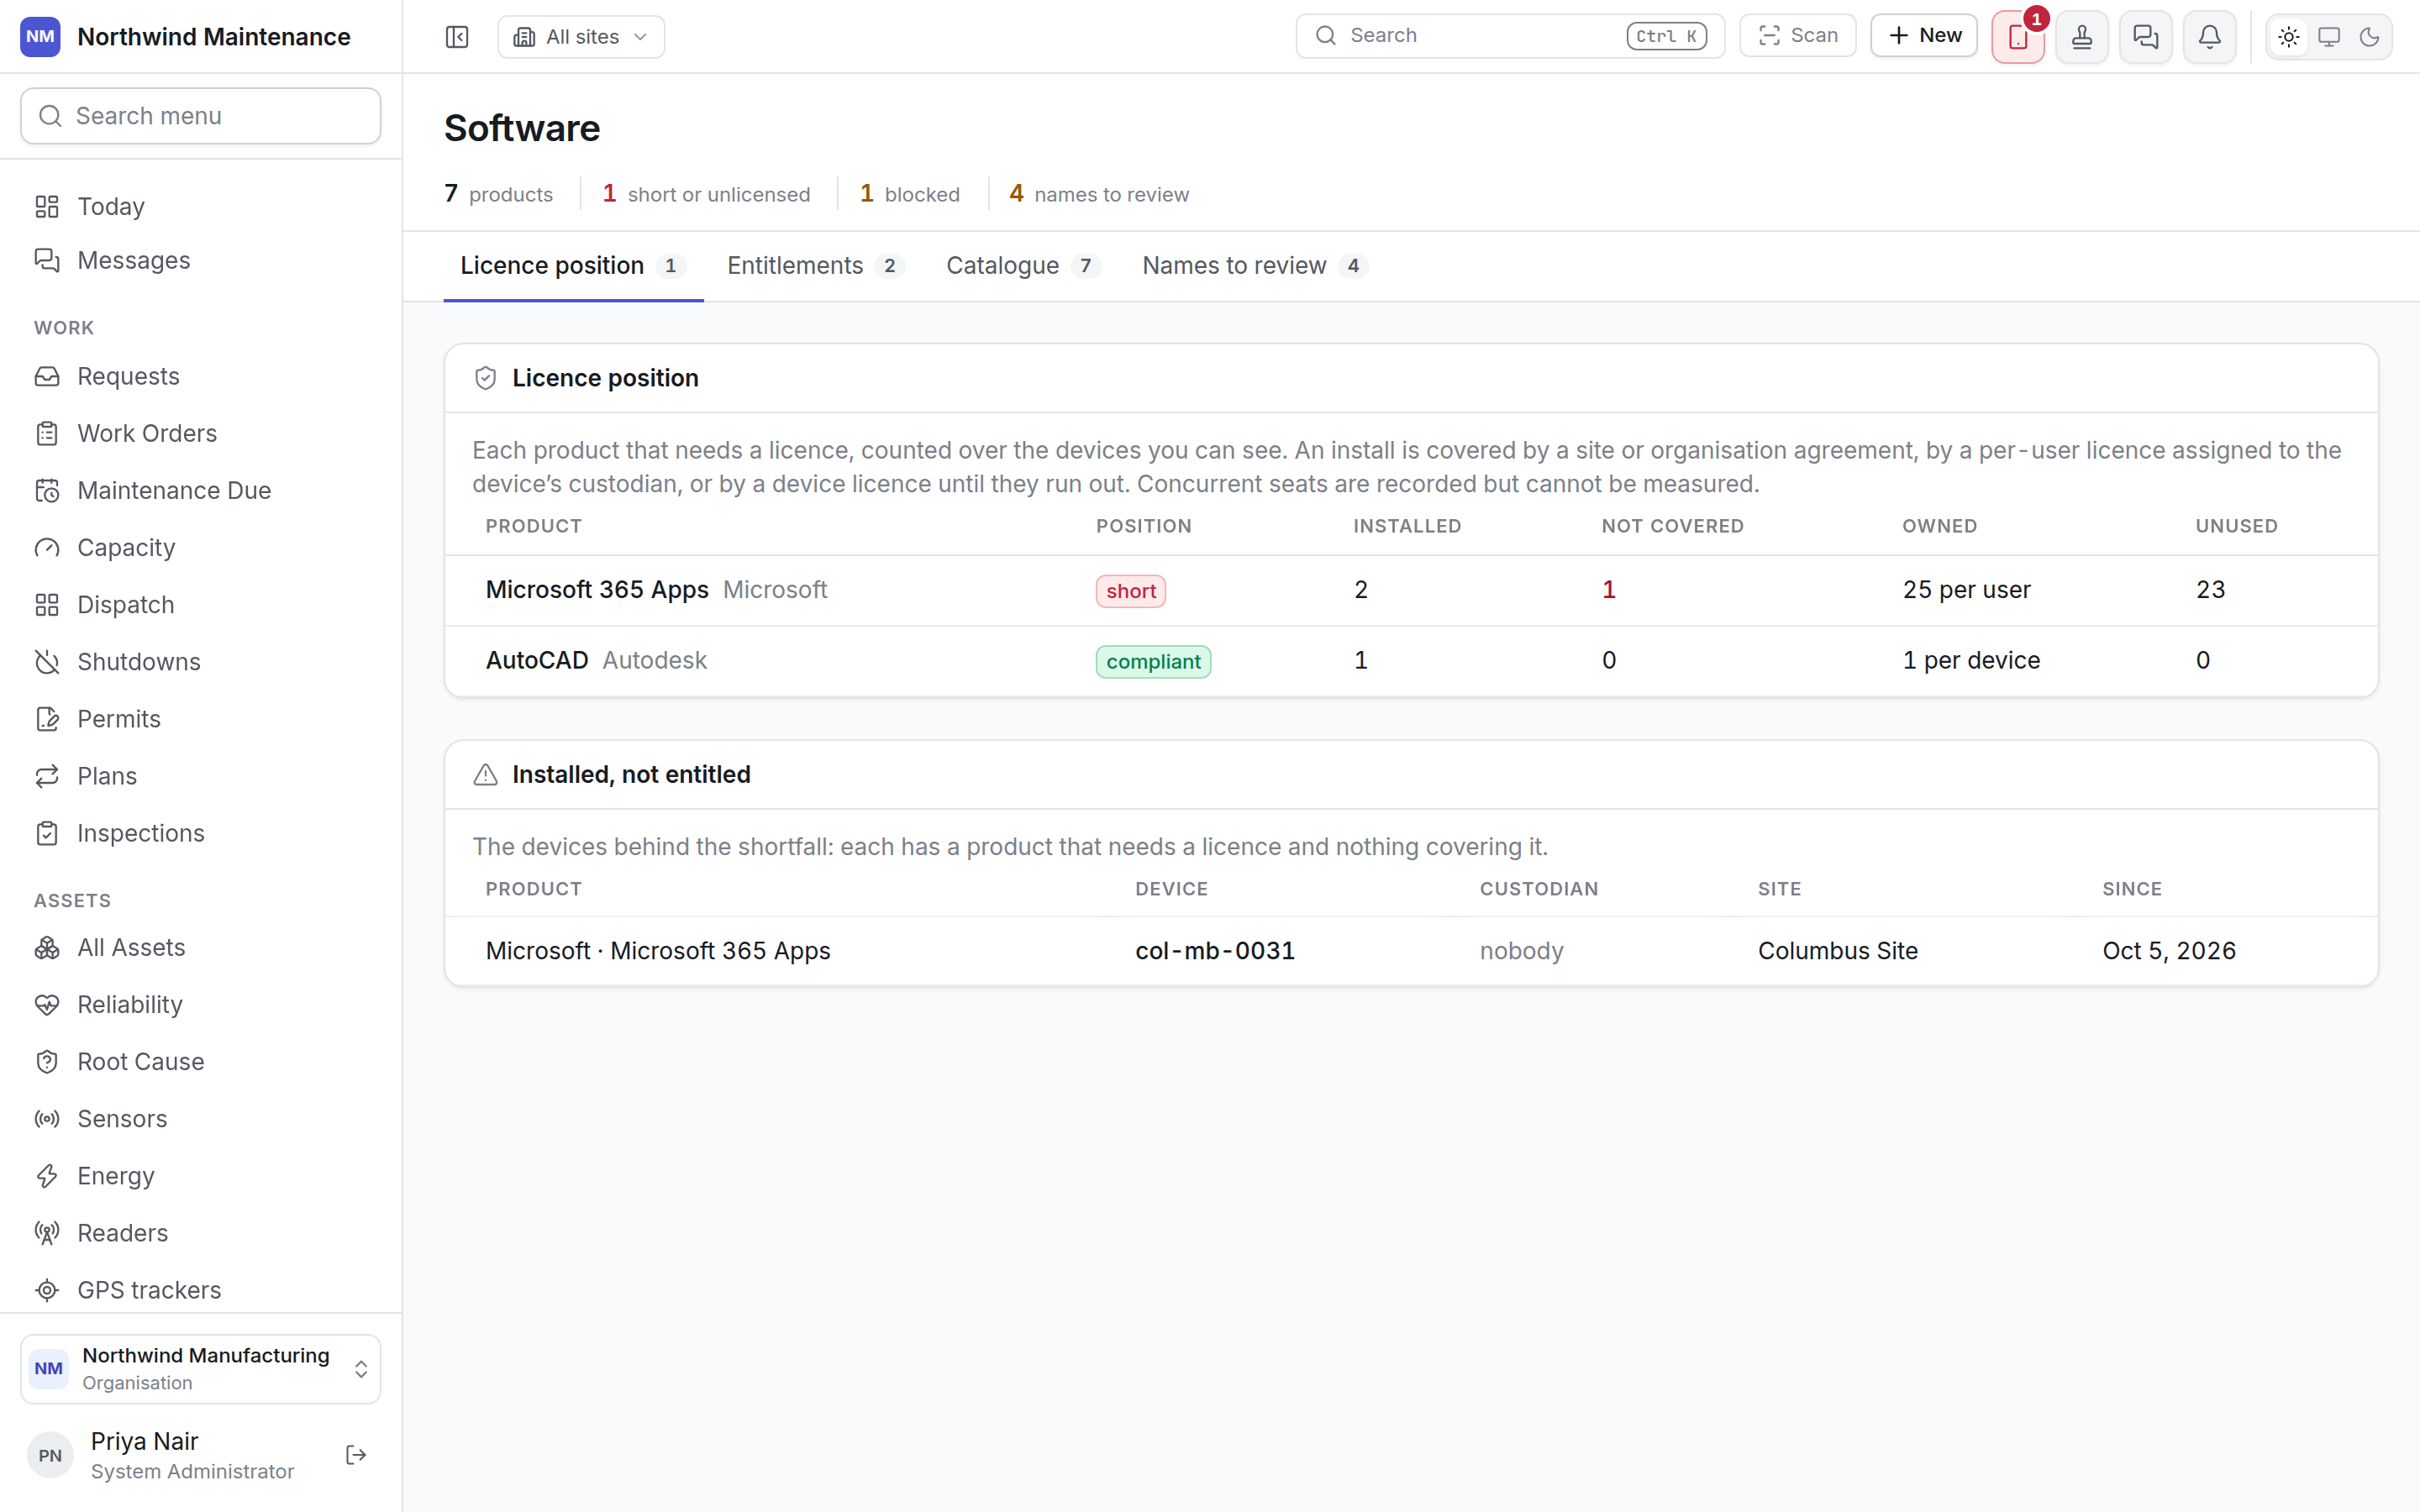Screen dimensions: 2420x1512
Task: Click the Scan button
Action: tap(1798, 35)
